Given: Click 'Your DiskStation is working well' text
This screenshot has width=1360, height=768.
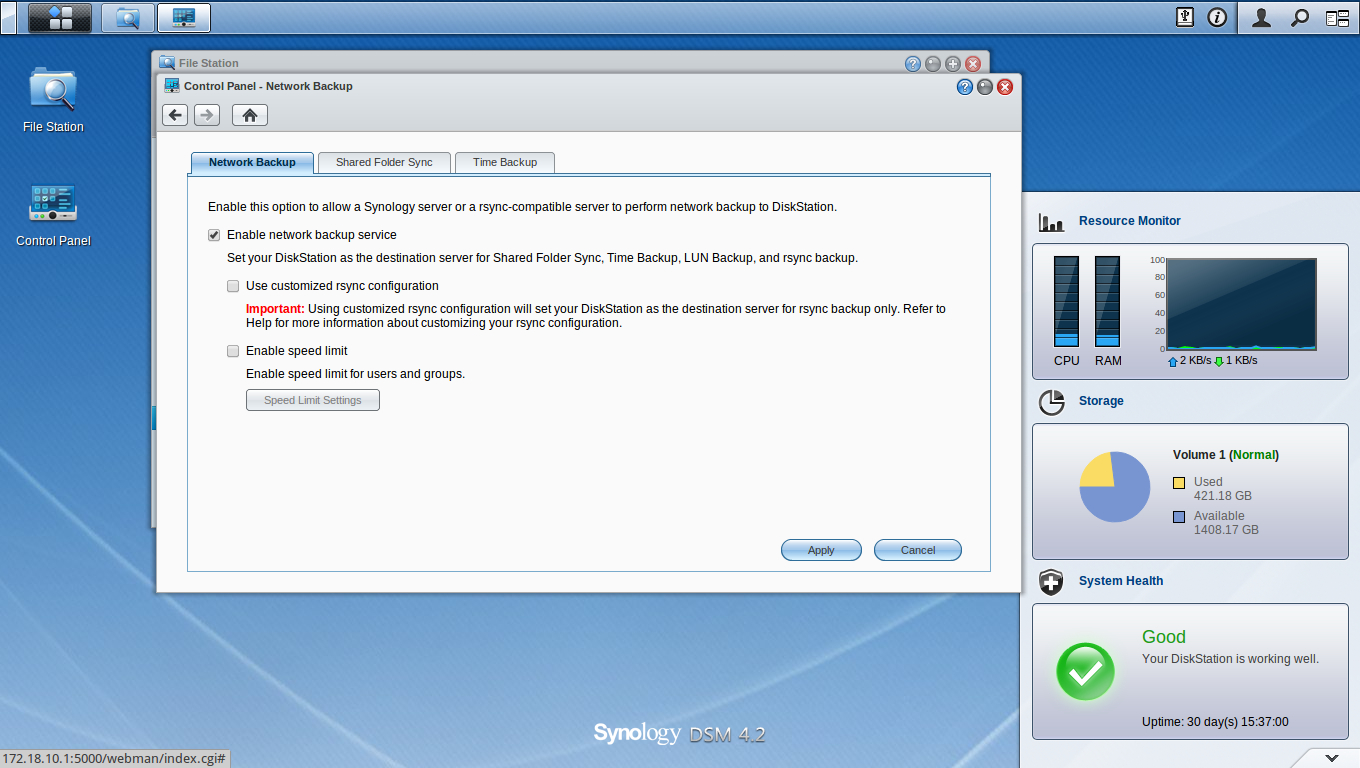Looking at the screenshot, I should (x=1230, y=659).
